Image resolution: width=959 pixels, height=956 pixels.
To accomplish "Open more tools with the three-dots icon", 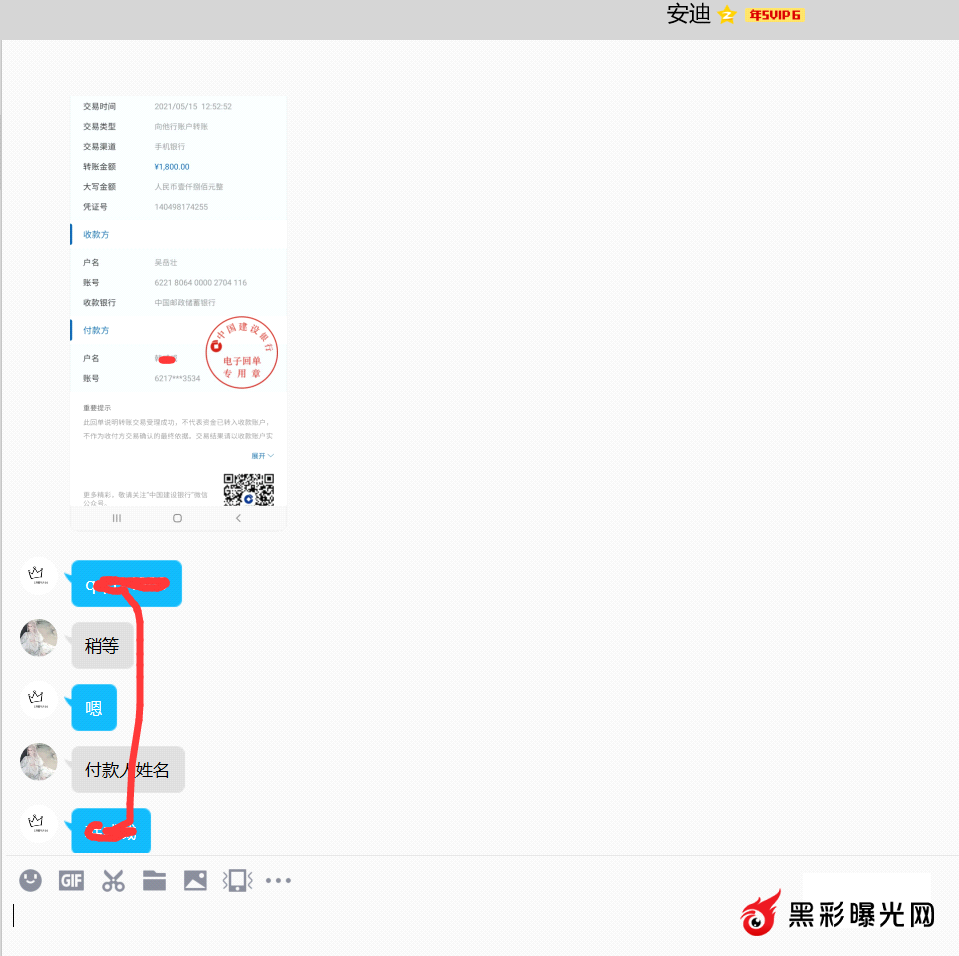I will point(278,880).
